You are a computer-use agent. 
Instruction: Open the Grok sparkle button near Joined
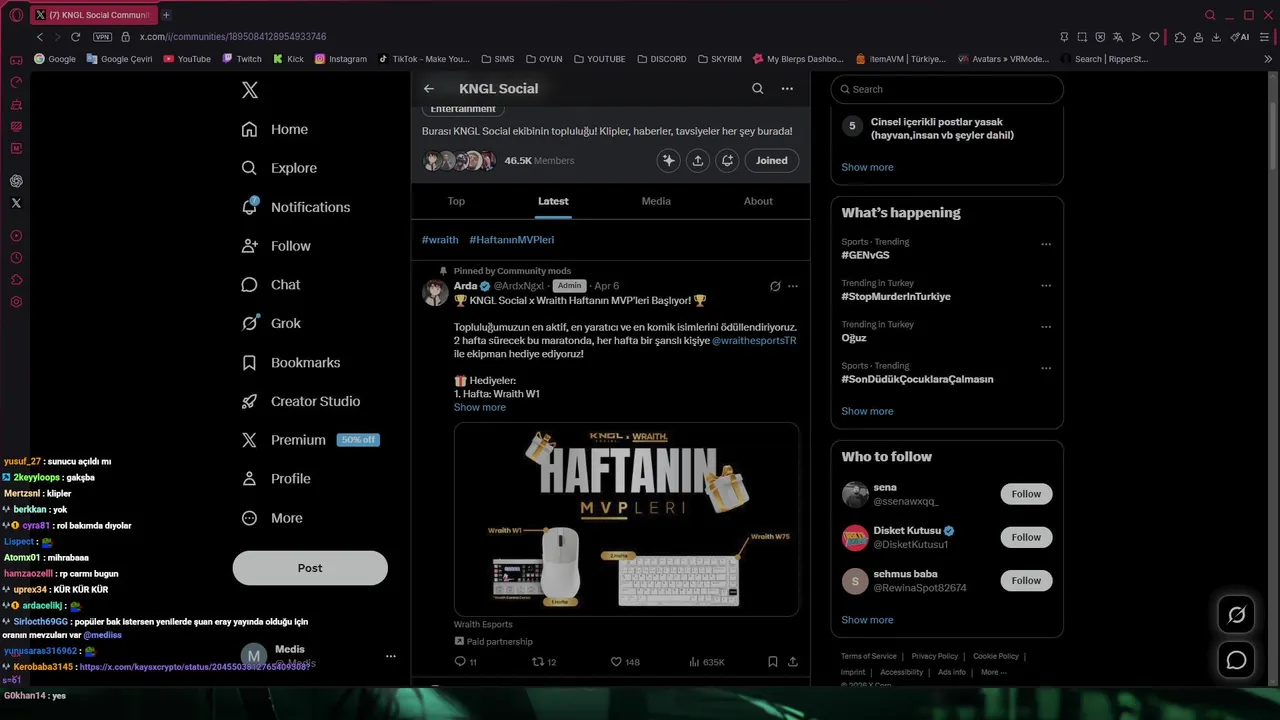pyautogui.click(x=669, y=160)
